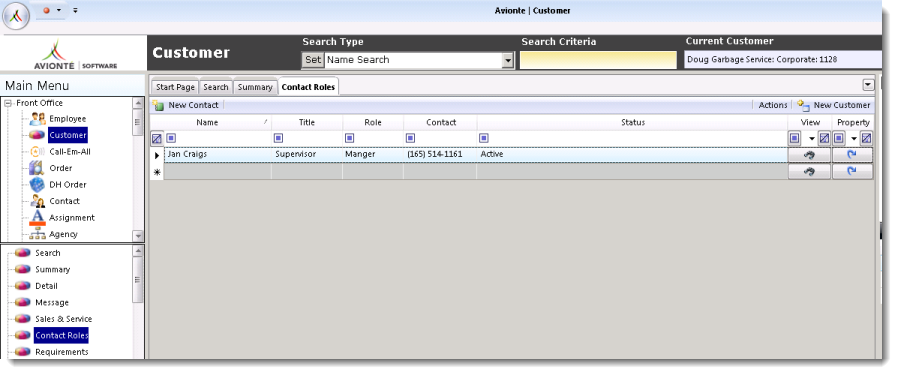Sort by the Status column header
The image size is (897, 374).
[633, 122]
